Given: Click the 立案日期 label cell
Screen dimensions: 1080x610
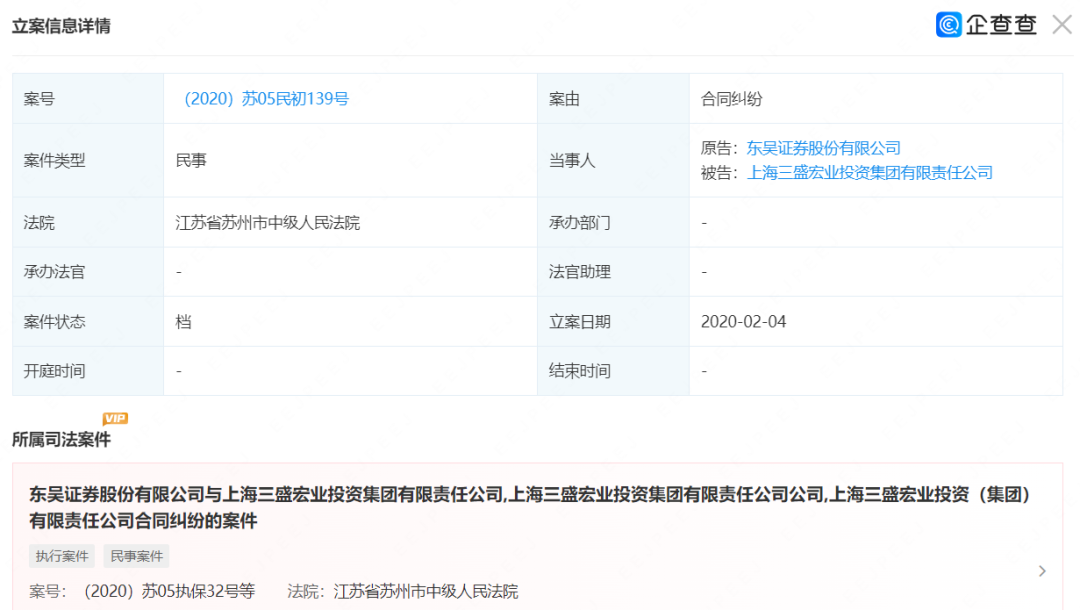Looking at the screenshot, I should tap(613, 322).
